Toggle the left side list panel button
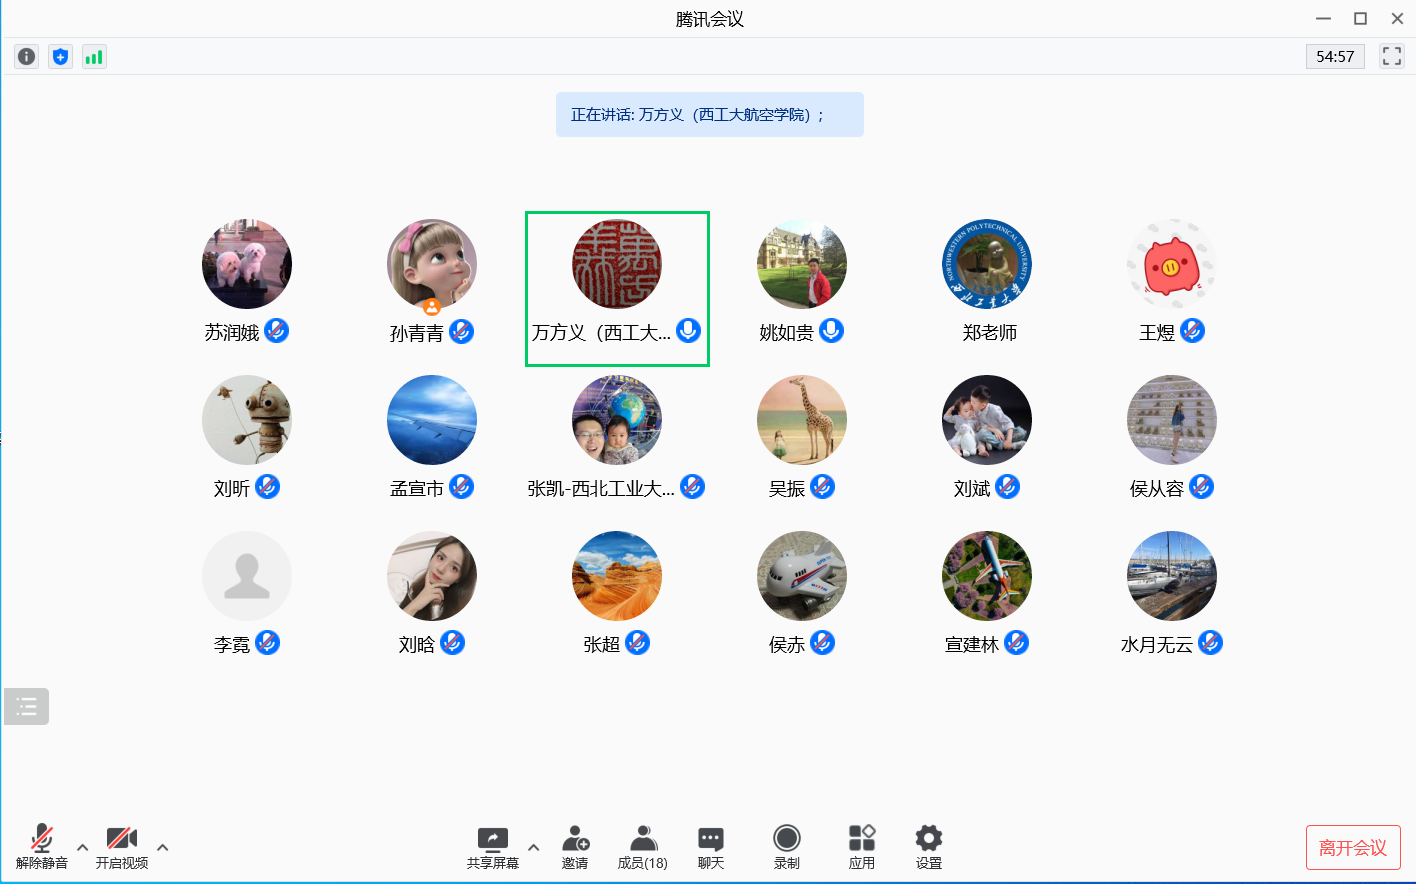This screenshot has height=884, width=1416. click(27, 707)
